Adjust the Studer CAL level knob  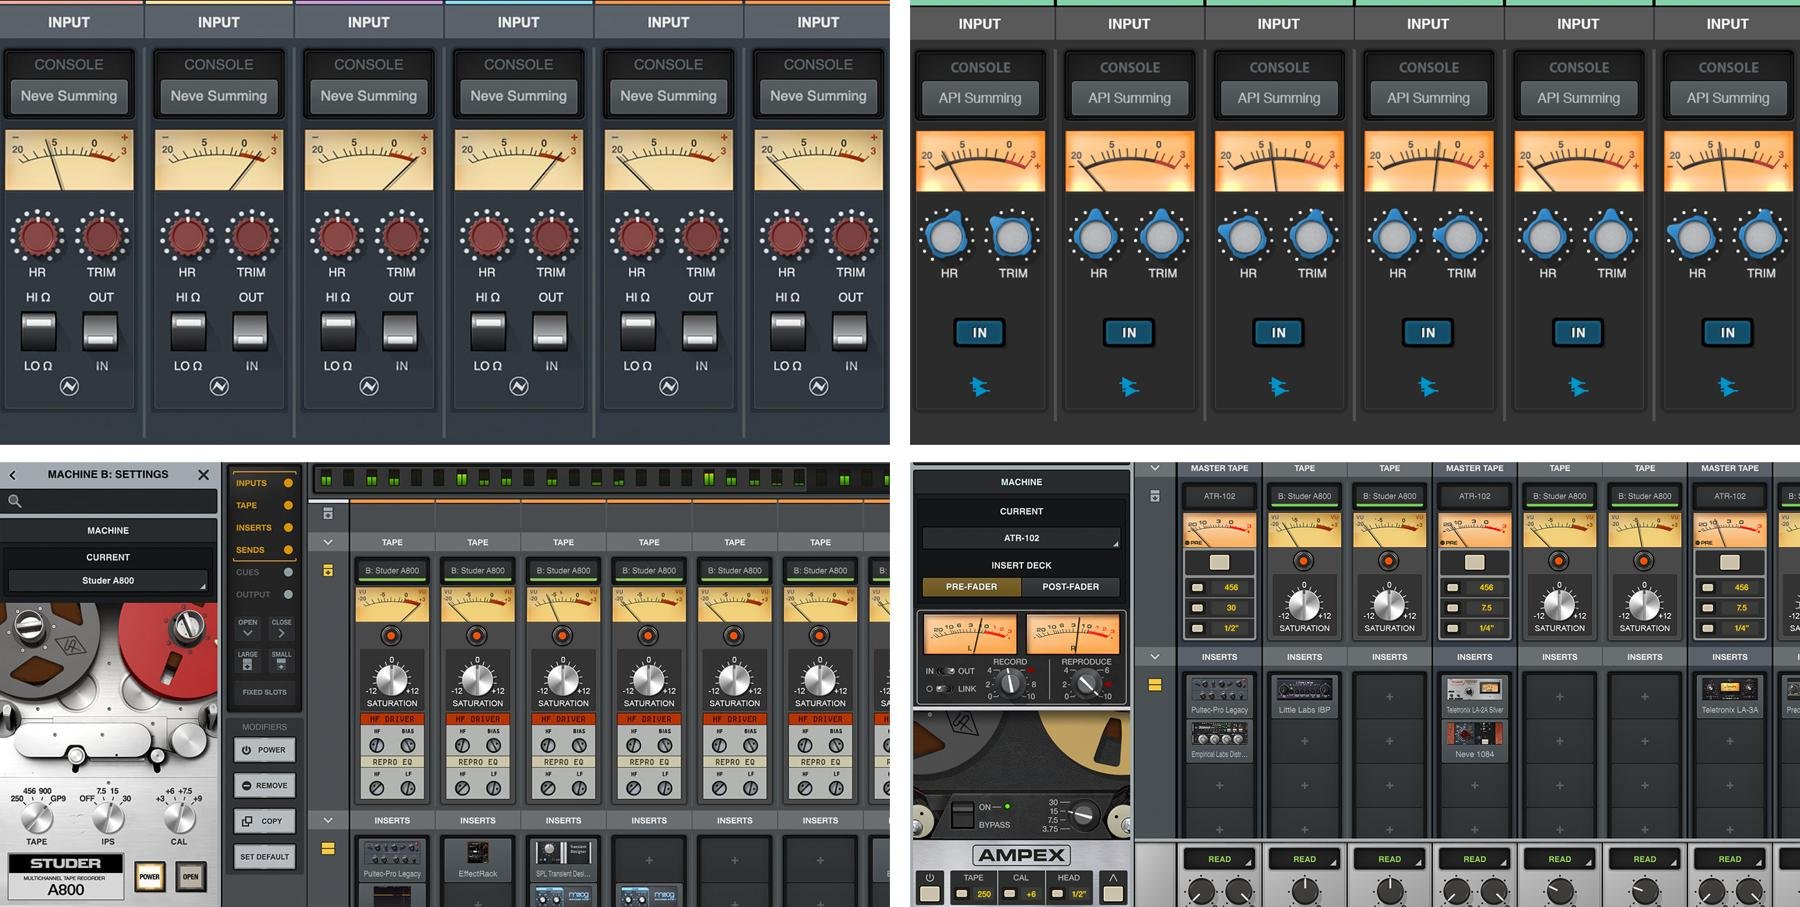coord(179,817)
